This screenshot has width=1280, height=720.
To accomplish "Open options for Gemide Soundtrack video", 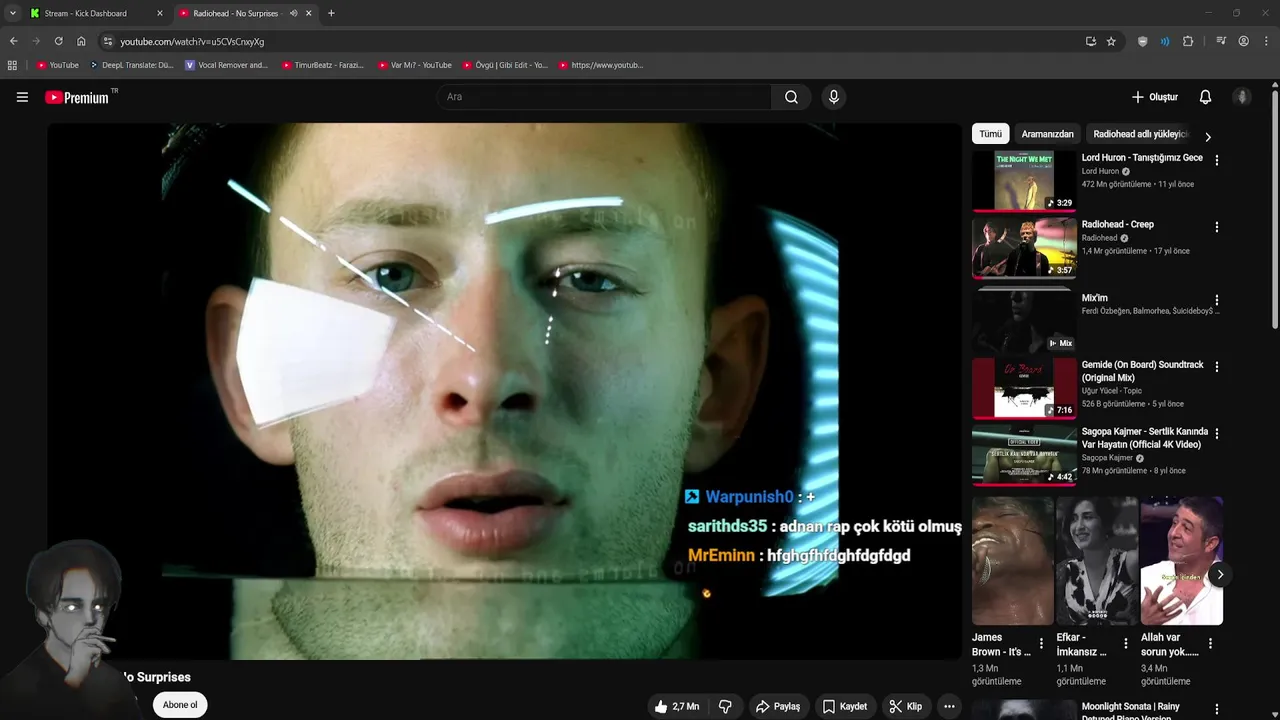I will (1216, 367).
